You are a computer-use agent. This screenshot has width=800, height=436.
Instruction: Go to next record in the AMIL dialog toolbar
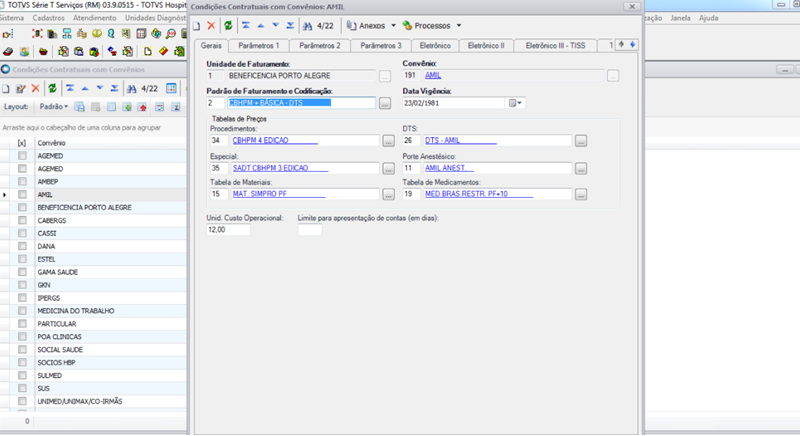tap(276, 25)
